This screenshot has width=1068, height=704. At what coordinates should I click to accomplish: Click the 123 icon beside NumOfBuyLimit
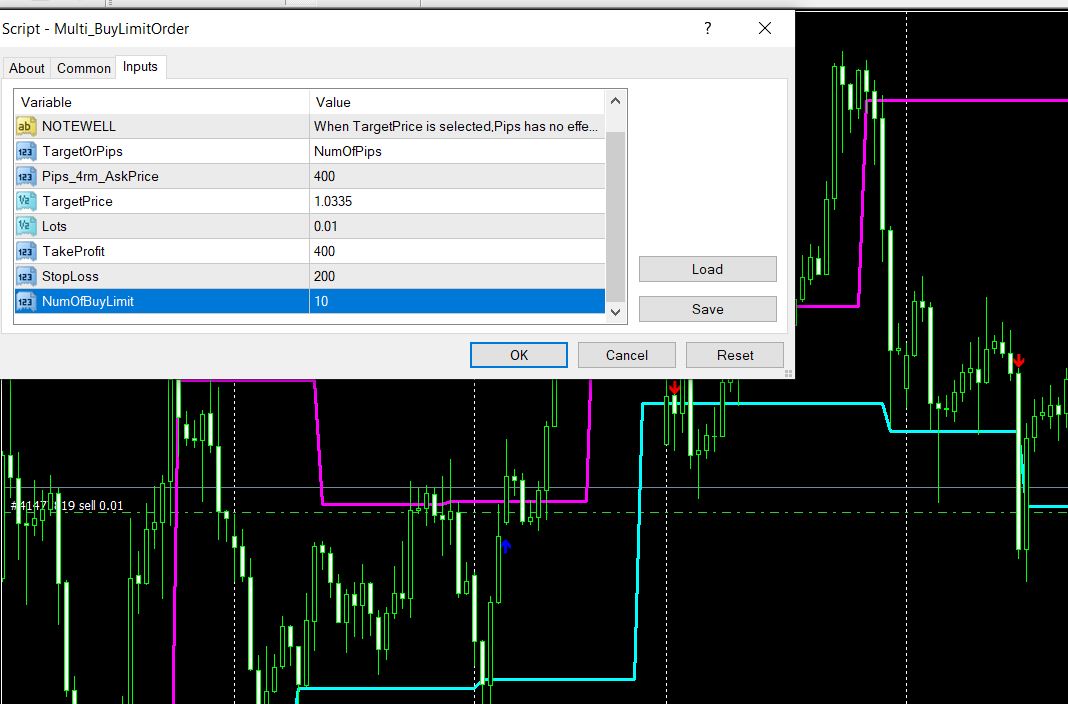click(25, 301)
